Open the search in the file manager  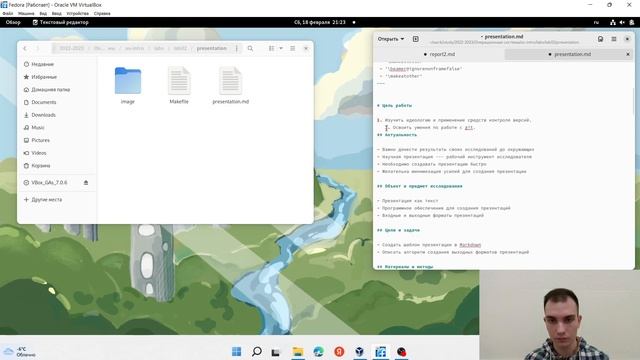tap(250, 49)
